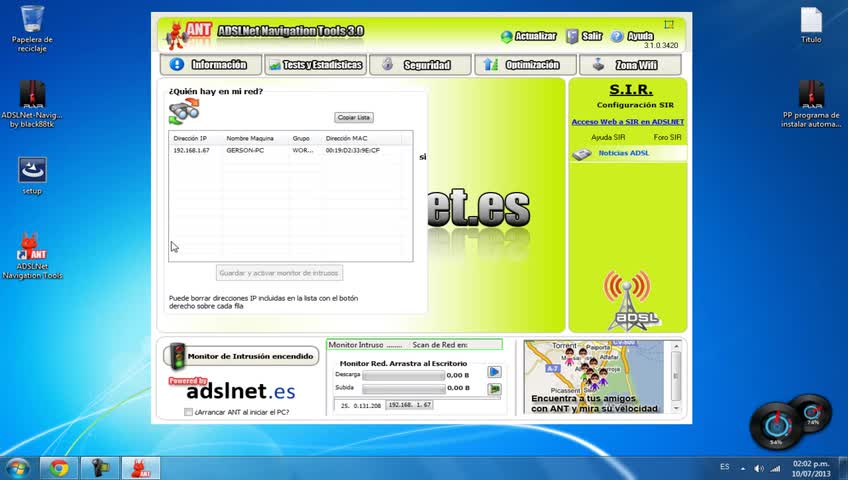Open Papelera de reciclaje on the desktop
848x480 pixels.
point(32,29)
